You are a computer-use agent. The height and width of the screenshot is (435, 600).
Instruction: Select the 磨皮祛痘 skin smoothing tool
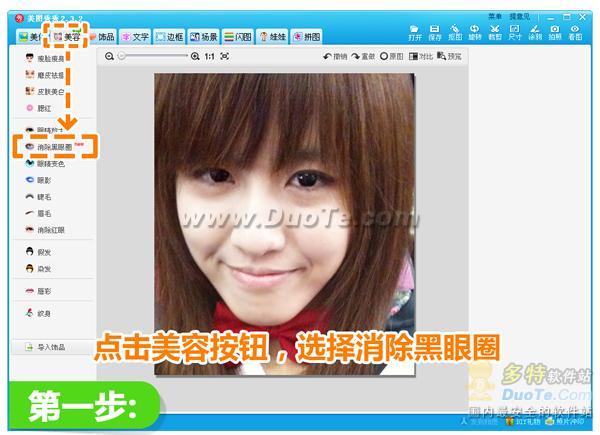45,75
